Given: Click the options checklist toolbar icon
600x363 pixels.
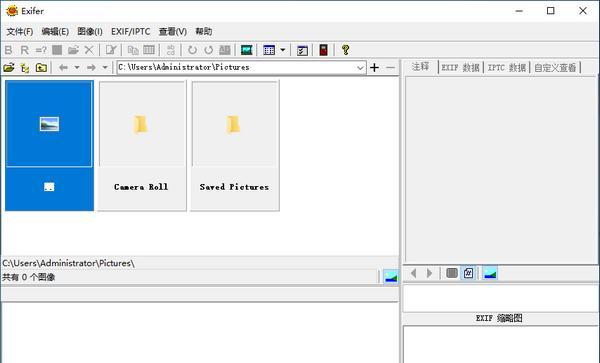Looking at the screenshot, I should [x=302, y=50].
